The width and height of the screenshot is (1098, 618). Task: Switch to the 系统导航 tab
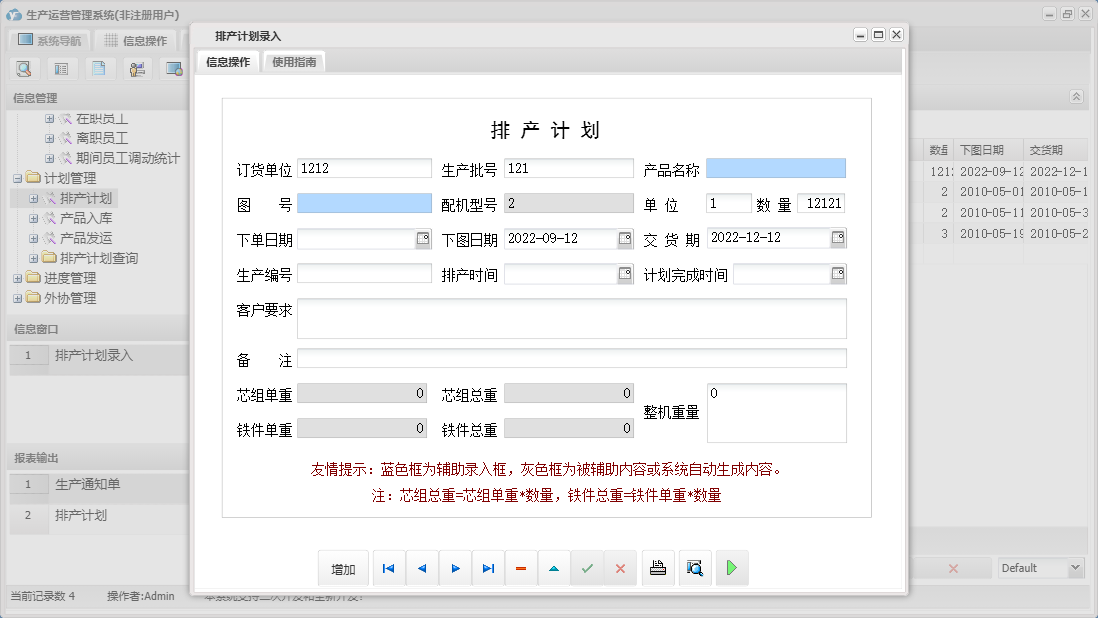point(48,39)
